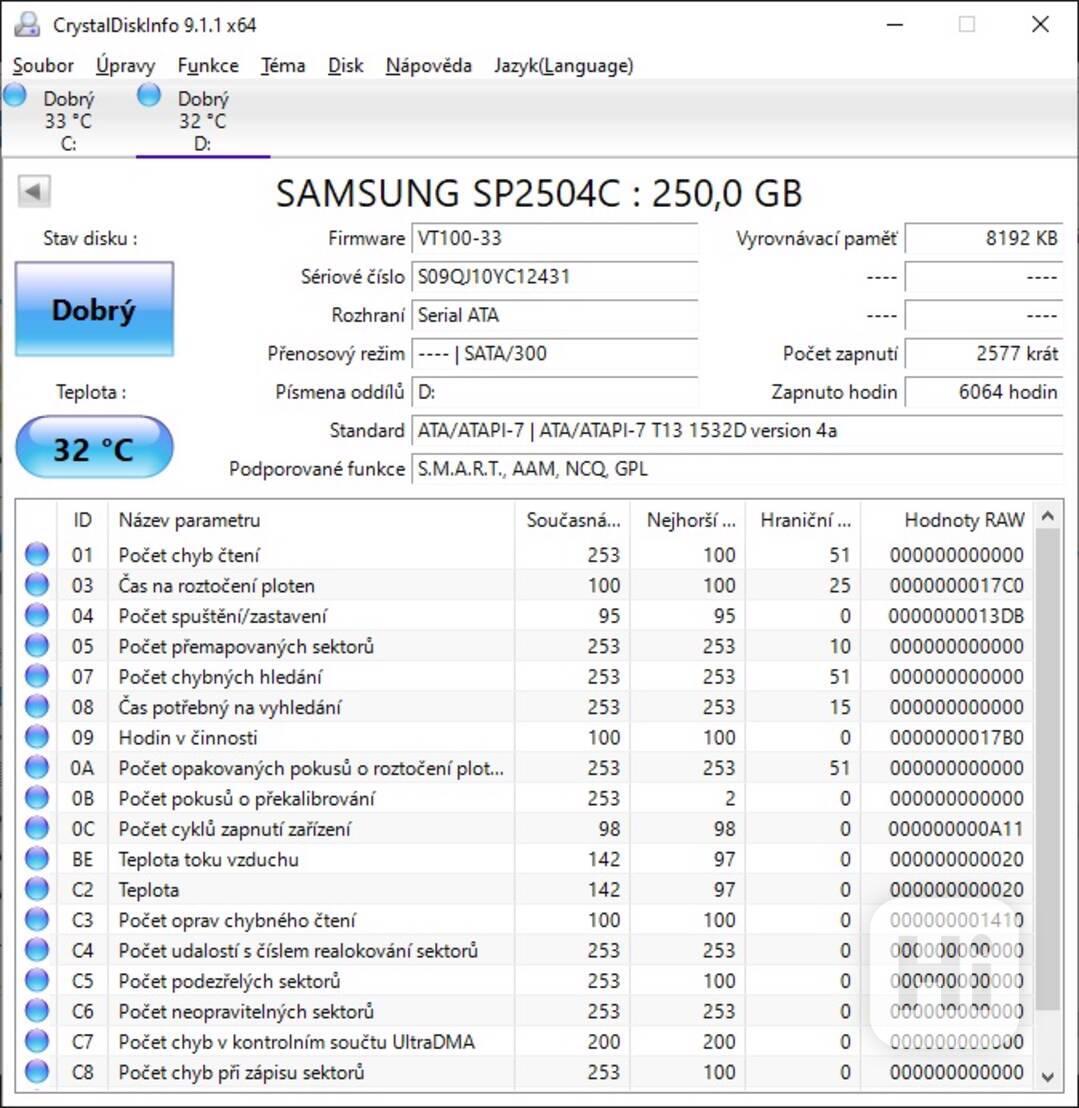
Task: Click the Nejhorší column header
Action: point(688,520)
